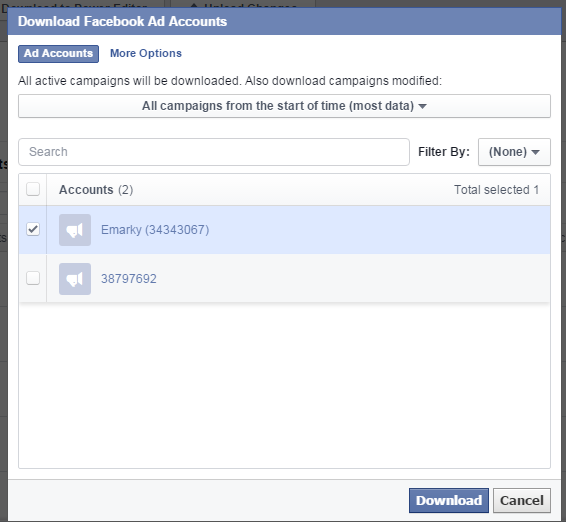The width and height of the screenshot is (566, 527).
Task: Click the Filter By: label
Action: [x=444, y=152]
